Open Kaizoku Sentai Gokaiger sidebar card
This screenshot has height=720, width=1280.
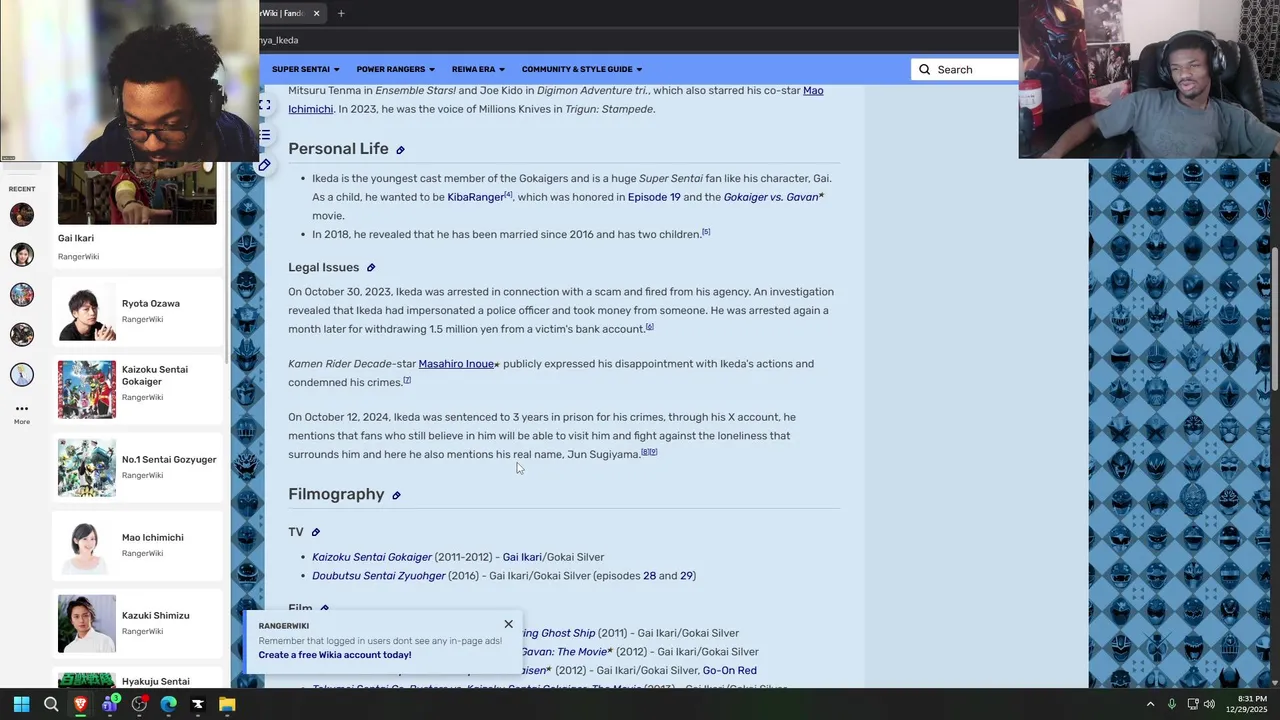pos(137,389)
